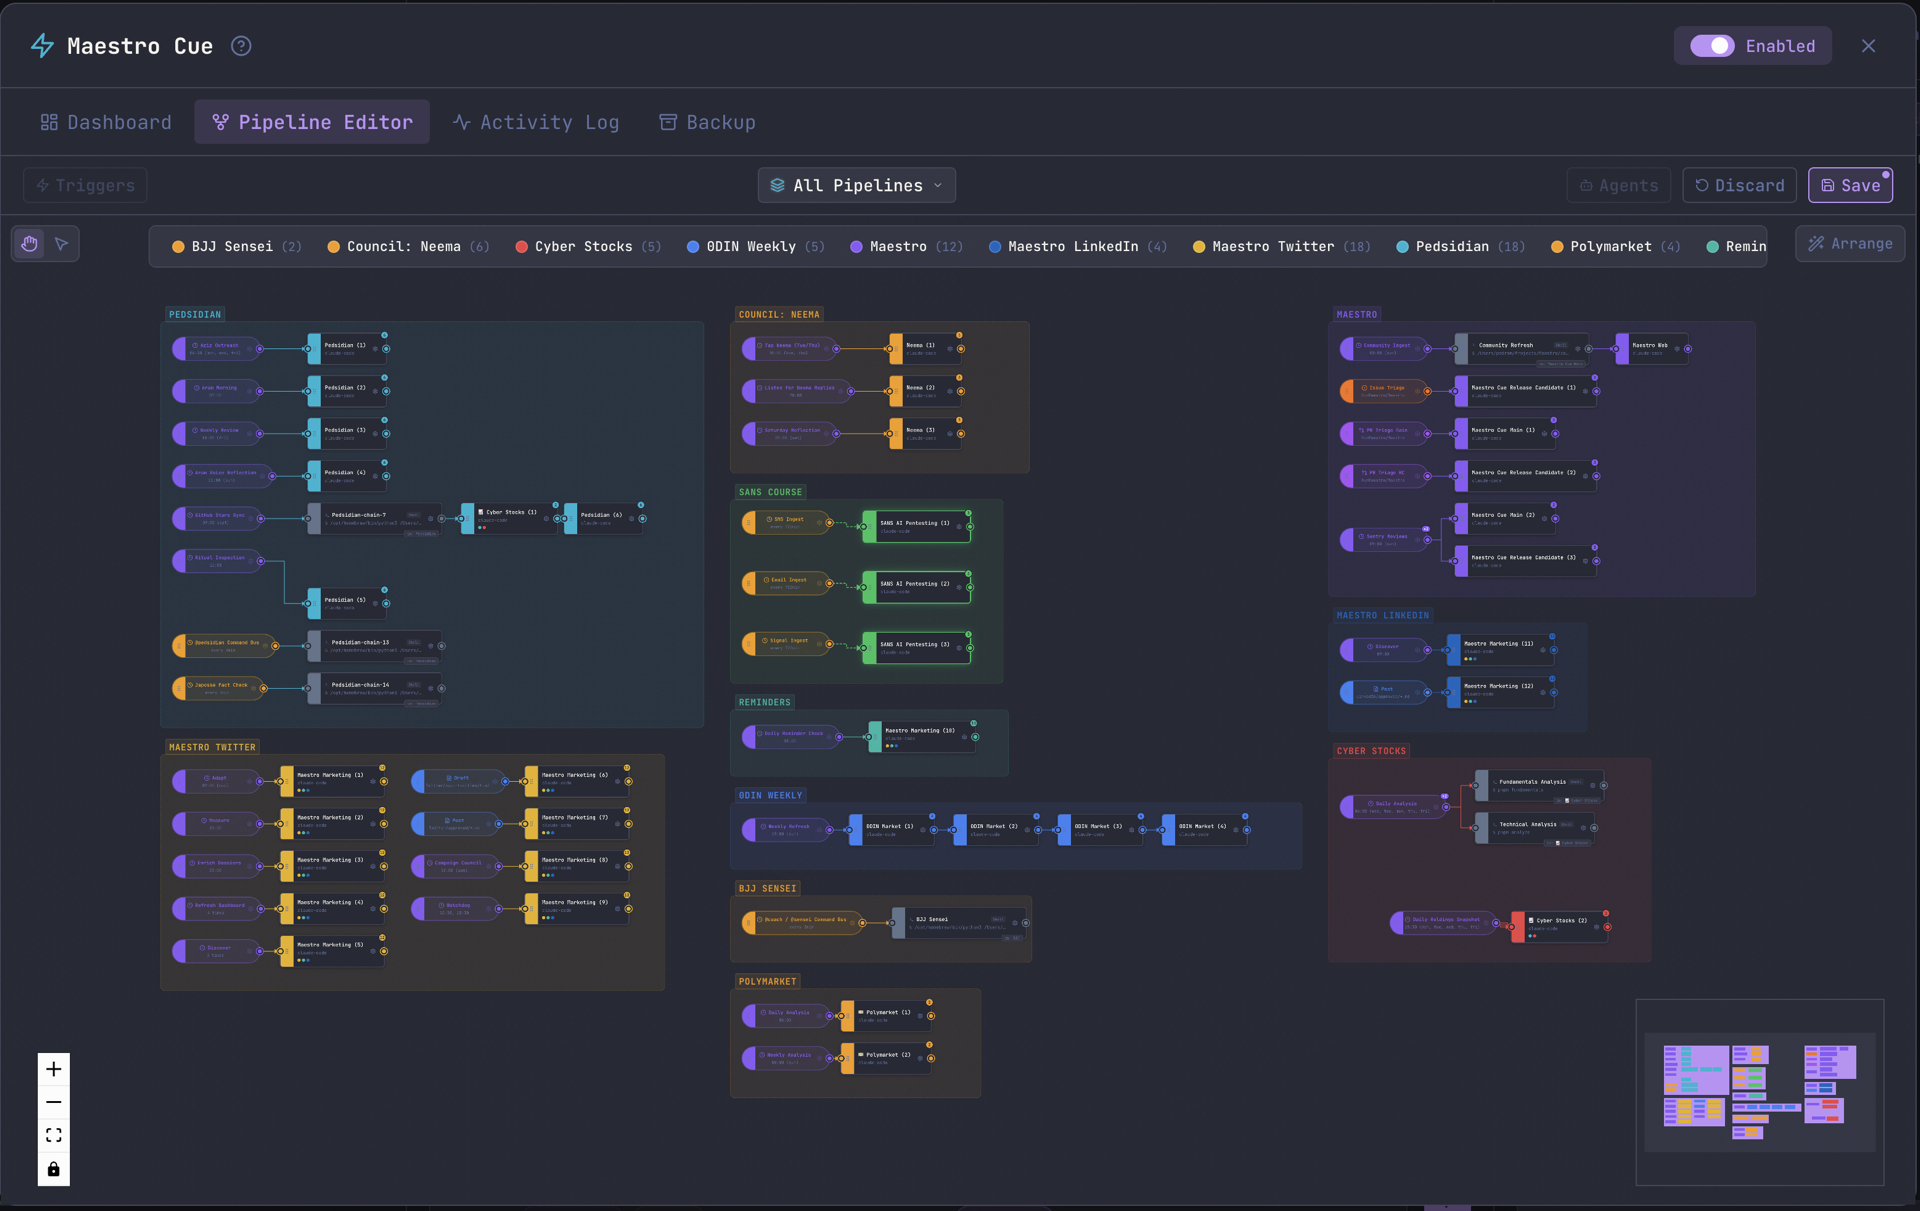1920x1211 pixels.
Task: Open the Pipeline Editor tab
Action: coord(312,122)
